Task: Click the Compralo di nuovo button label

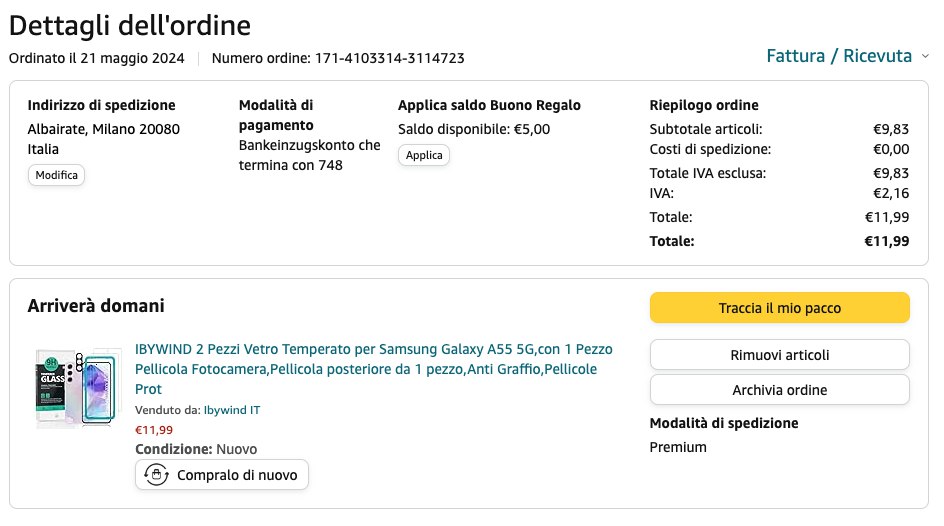Action: point(237,475)
